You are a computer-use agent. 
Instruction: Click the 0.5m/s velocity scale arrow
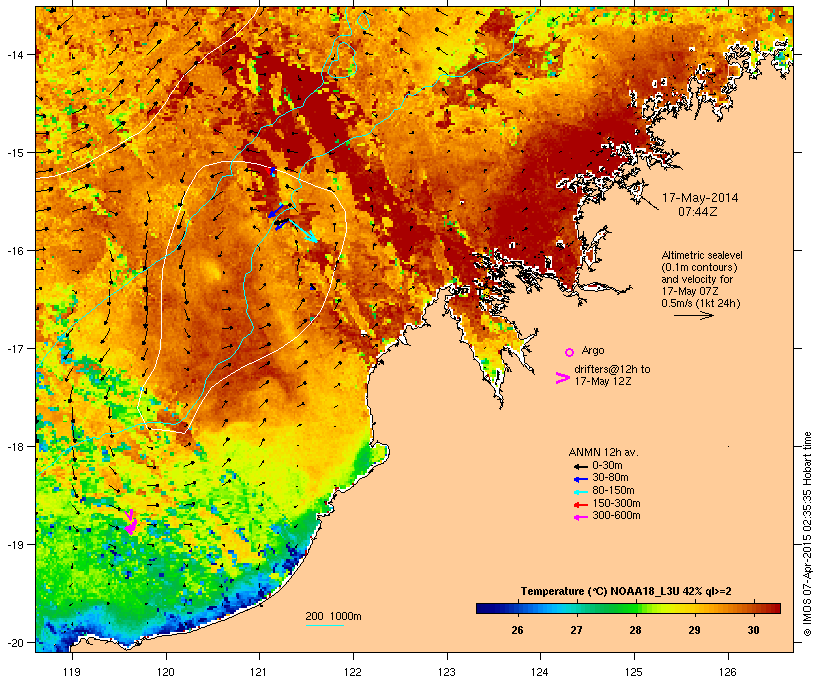pyautogui.click(x=693, y=315)
